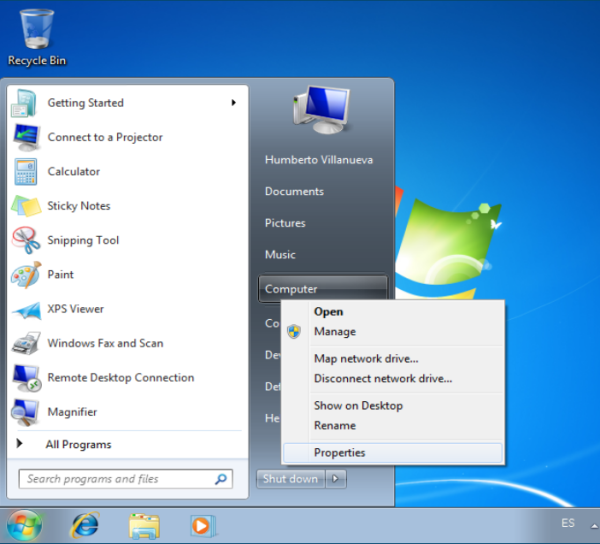Click the Shut down button
The height and width of the screenshot is (544, 600).
[x=291, y=479]
